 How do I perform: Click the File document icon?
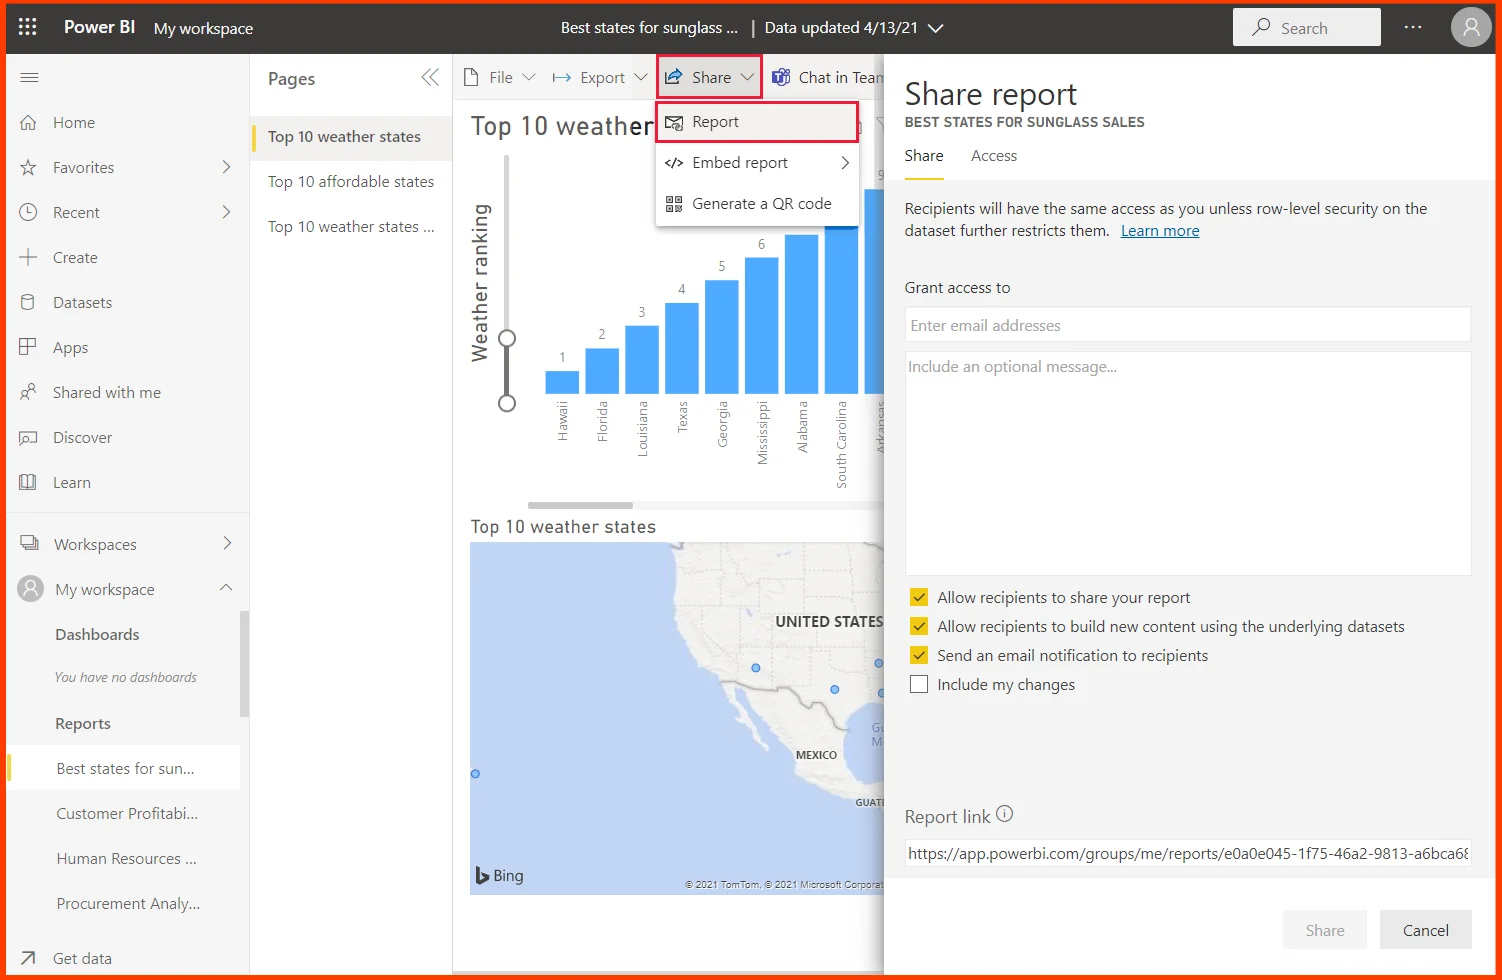472,77
